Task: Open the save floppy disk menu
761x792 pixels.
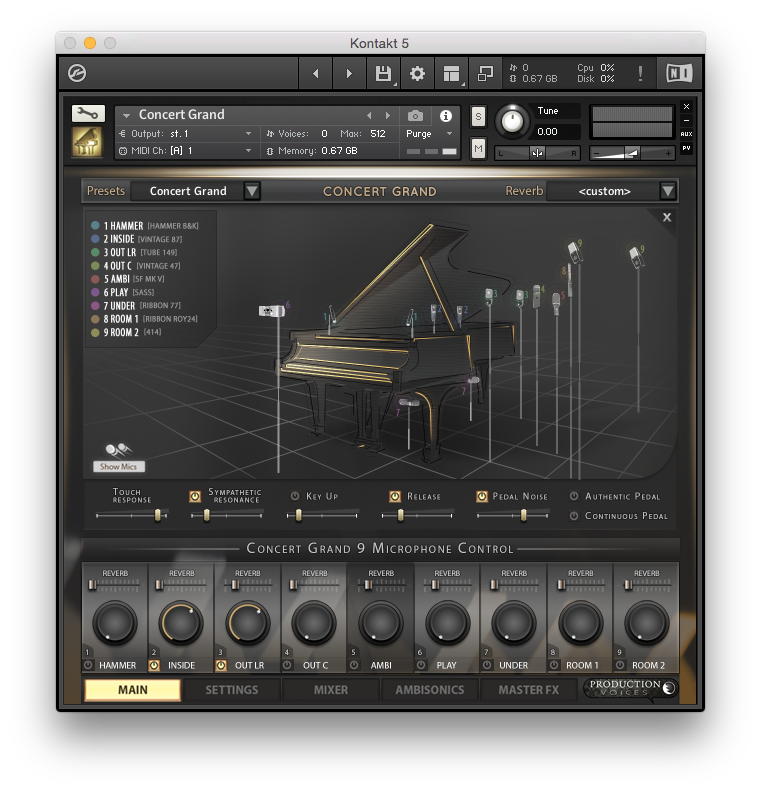Action: point(384,74)
